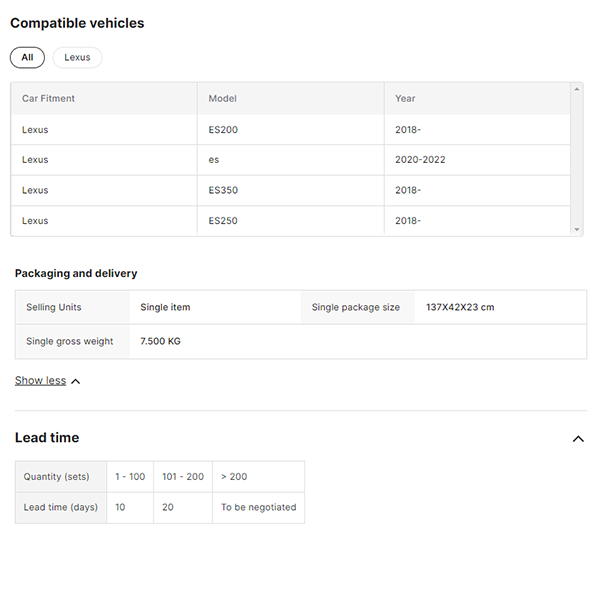Select the ES250 model cell
This screenshot has height=600, width=600.
pyautogui.click(x=223, y=220)
